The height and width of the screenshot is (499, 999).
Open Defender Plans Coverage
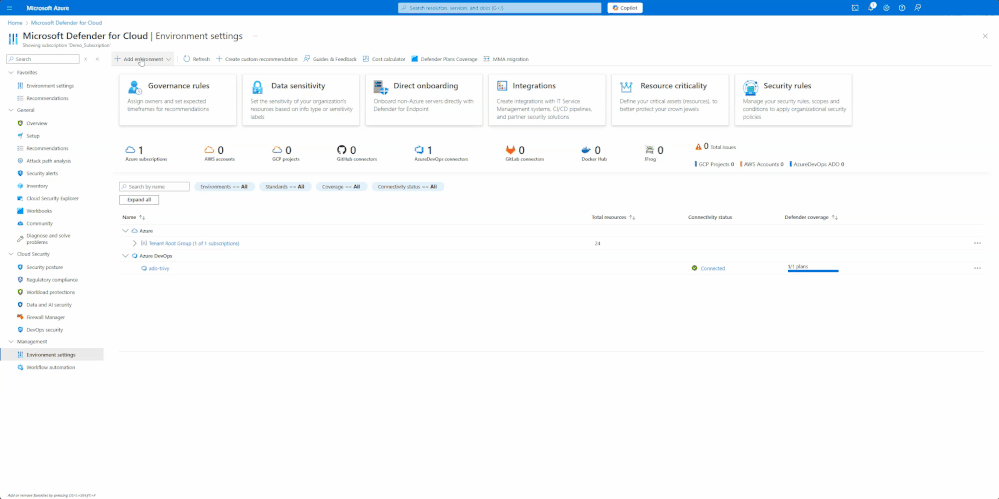[x=444, y=59]
